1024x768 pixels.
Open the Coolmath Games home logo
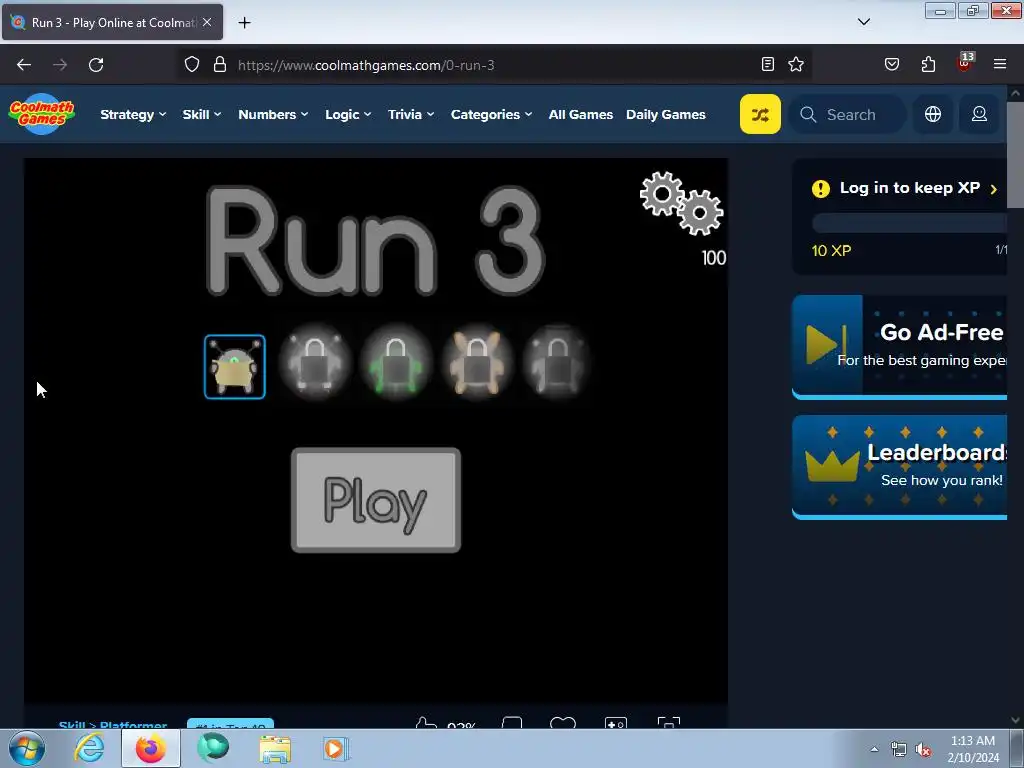41,114
